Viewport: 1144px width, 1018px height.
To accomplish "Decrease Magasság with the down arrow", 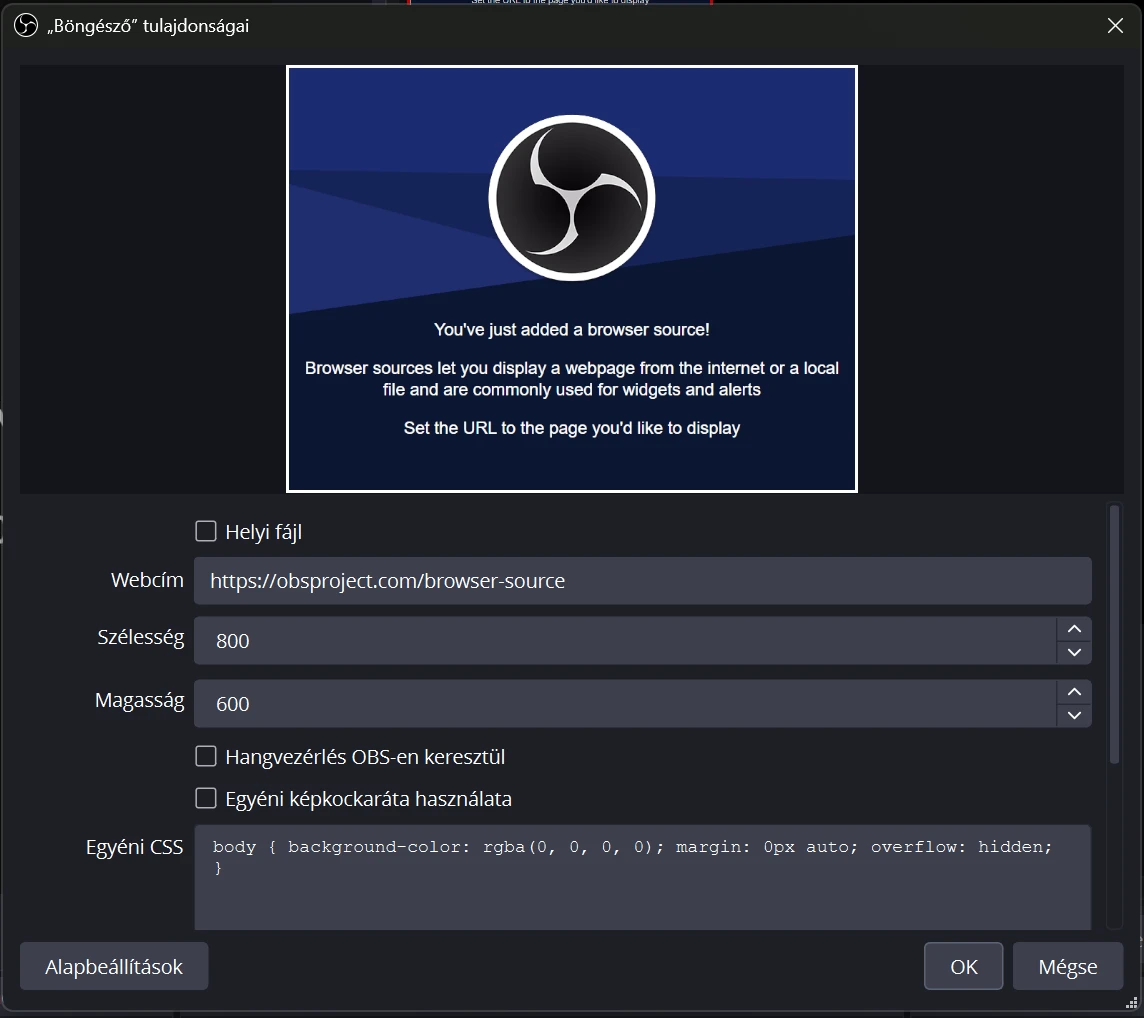I will tap(1074, 715).
